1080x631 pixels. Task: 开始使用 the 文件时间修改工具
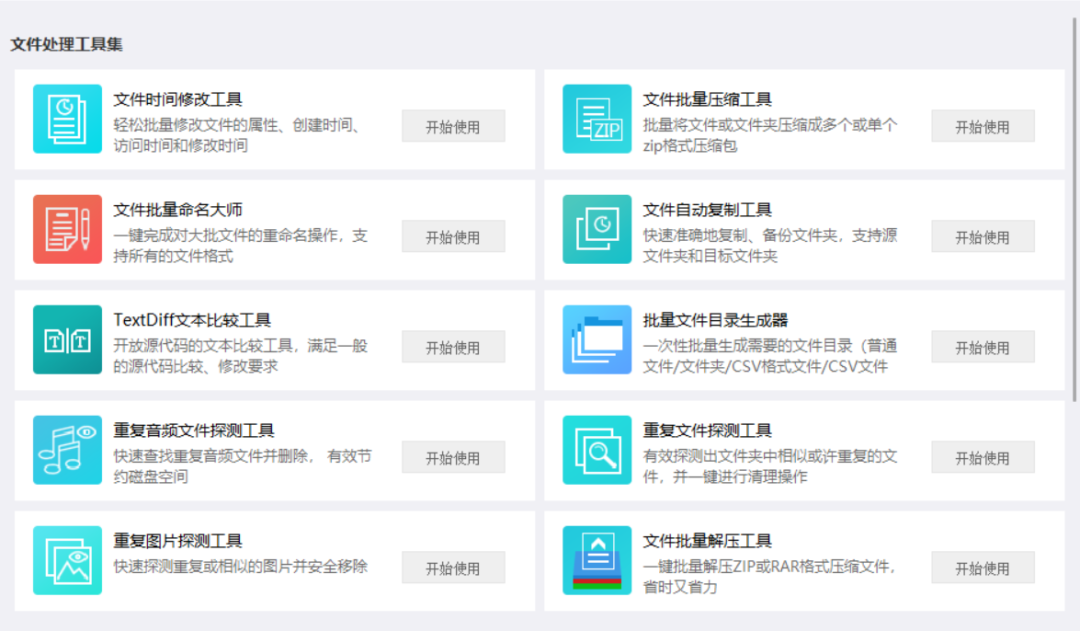coord(453,126)
